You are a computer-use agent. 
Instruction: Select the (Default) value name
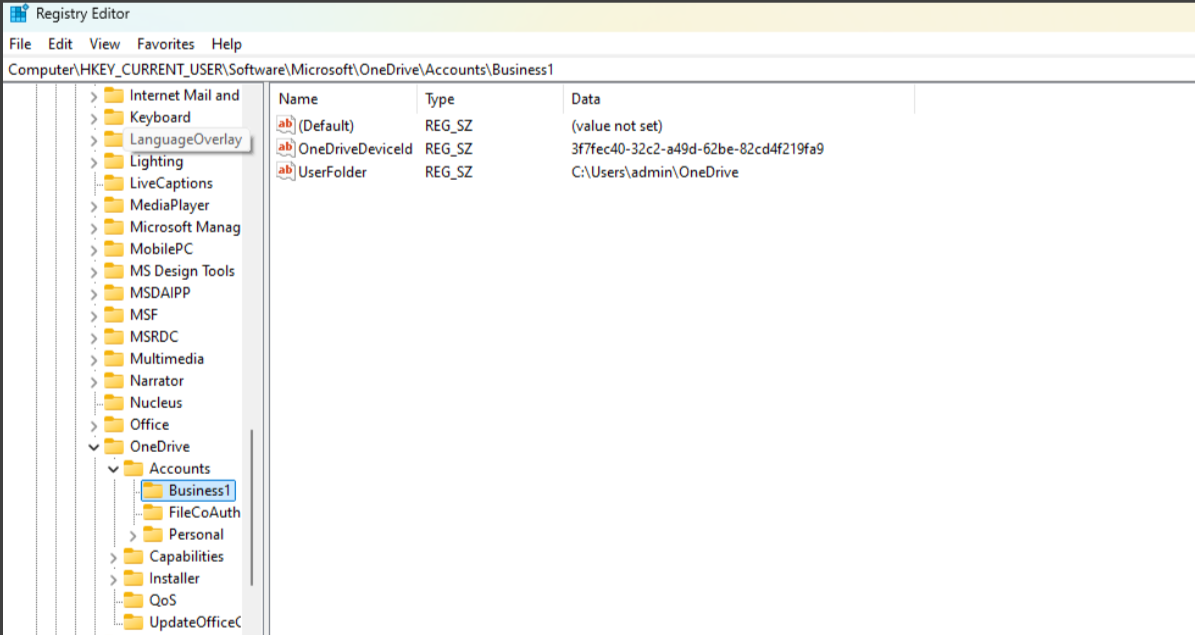[326, 126]
